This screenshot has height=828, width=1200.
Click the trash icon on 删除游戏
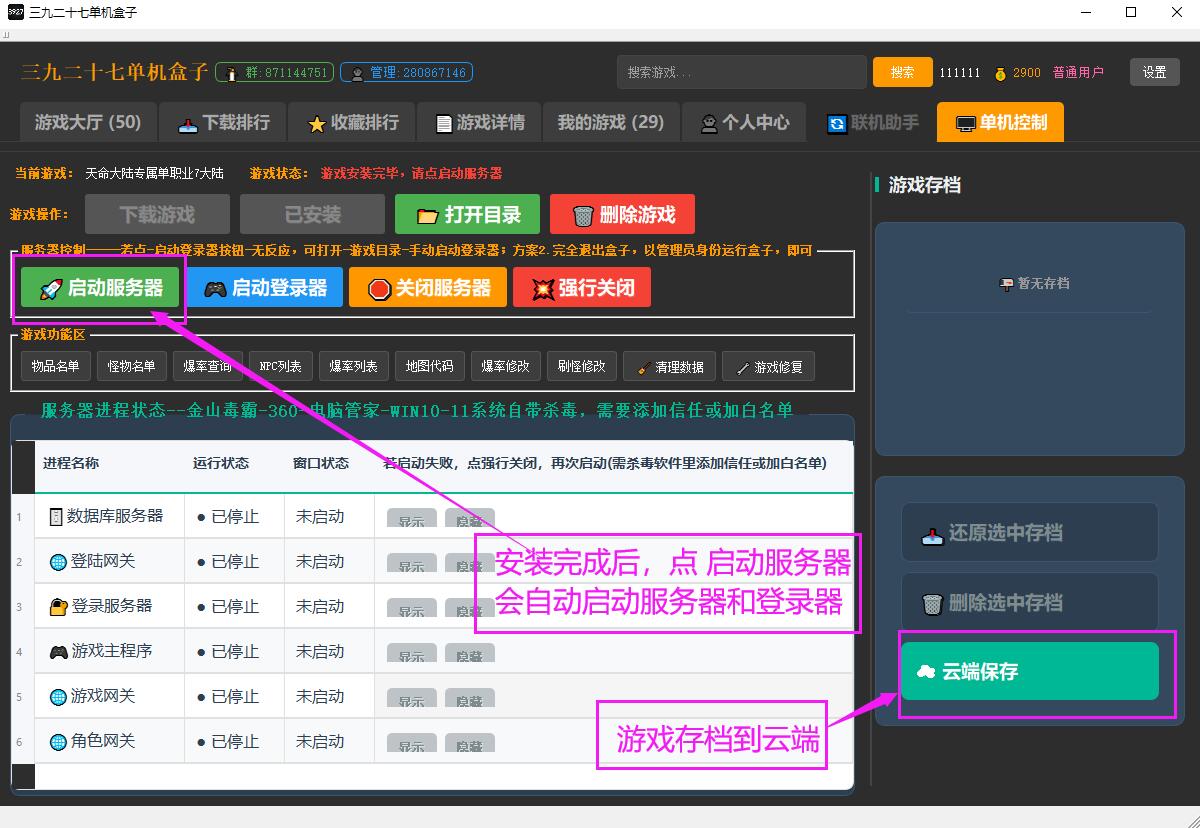tap(583, 216)
